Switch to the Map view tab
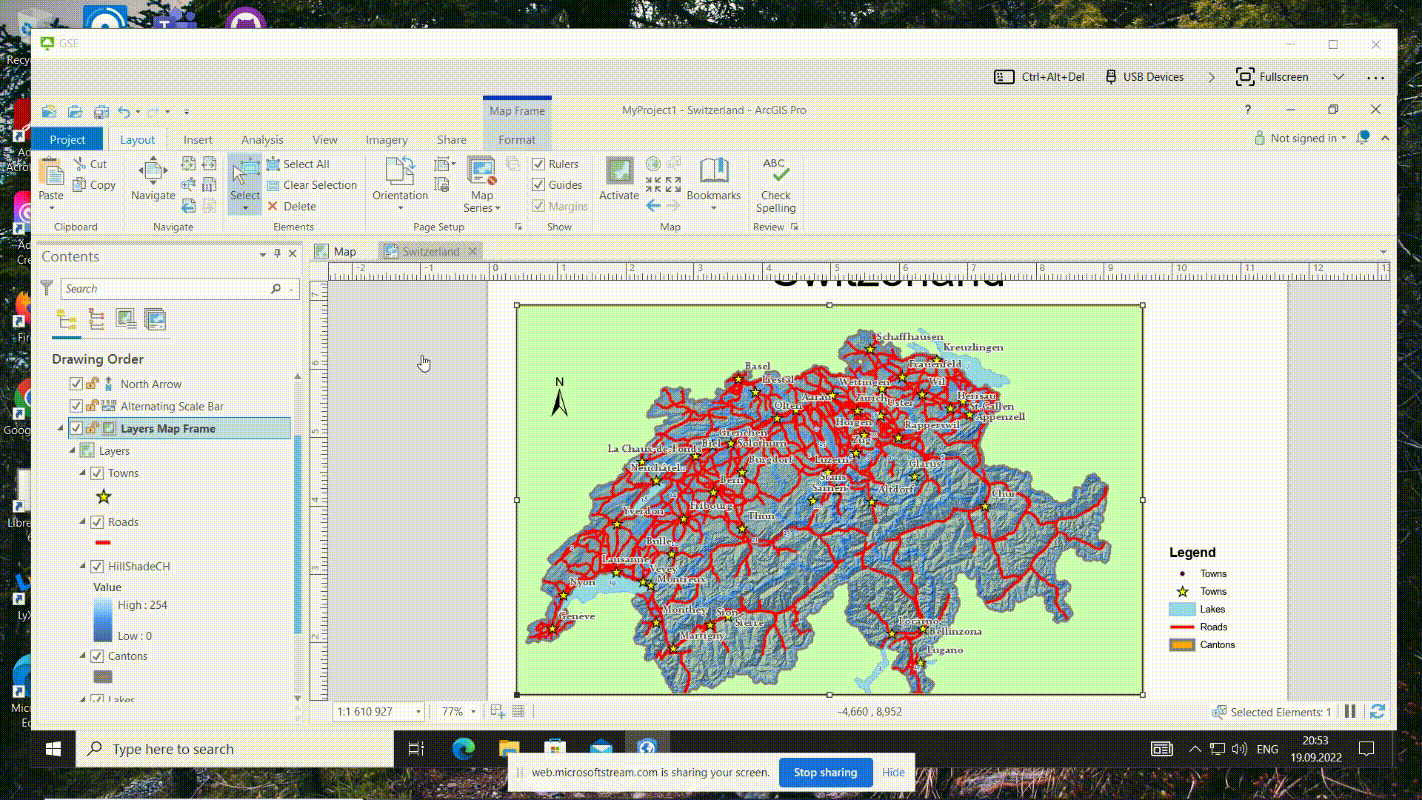This screenshot has height=800, width=1422. [x=344, y=252]
